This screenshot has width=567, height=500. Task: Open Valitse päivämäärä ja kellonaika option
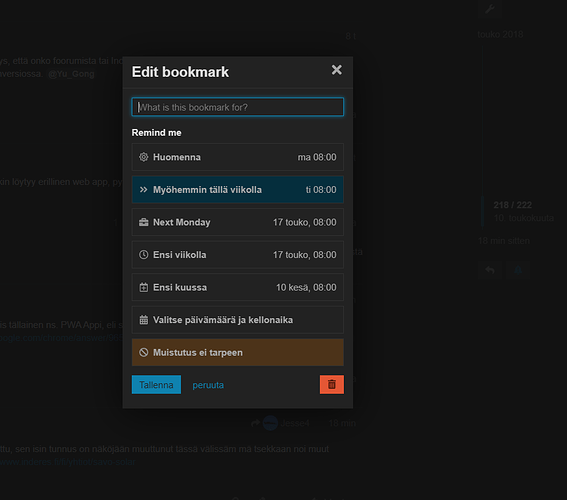click(238, 320)
